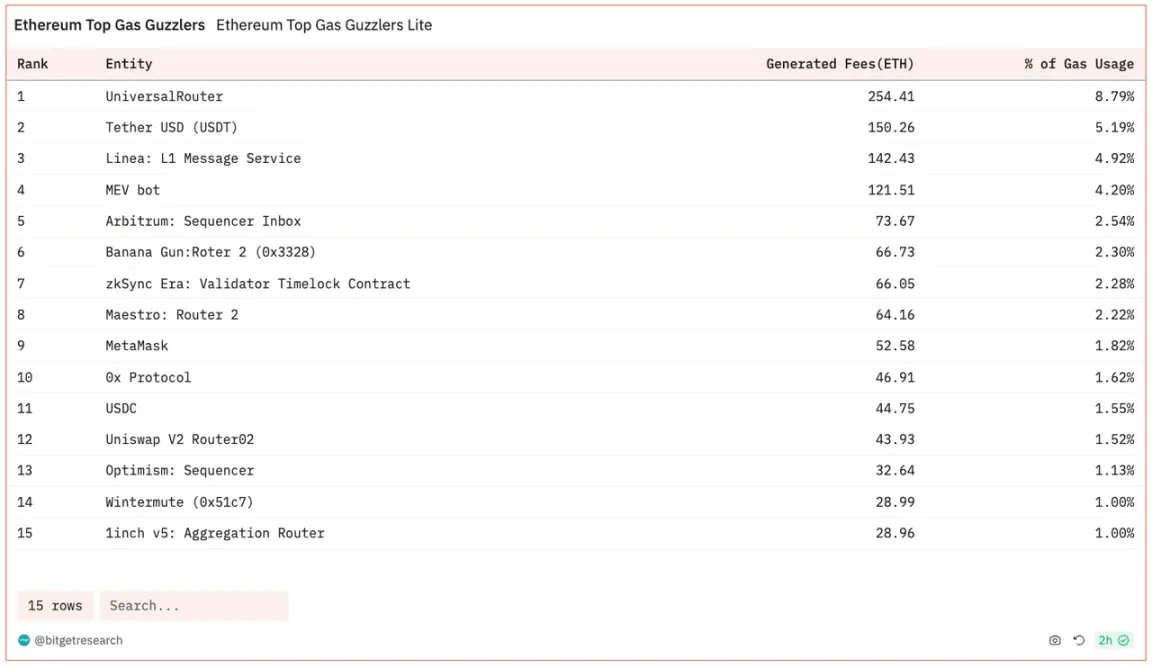Click the camera screenshot icon
Image resolution: width=1152 pixels, height=668 pixels.
pos(1054,640)
